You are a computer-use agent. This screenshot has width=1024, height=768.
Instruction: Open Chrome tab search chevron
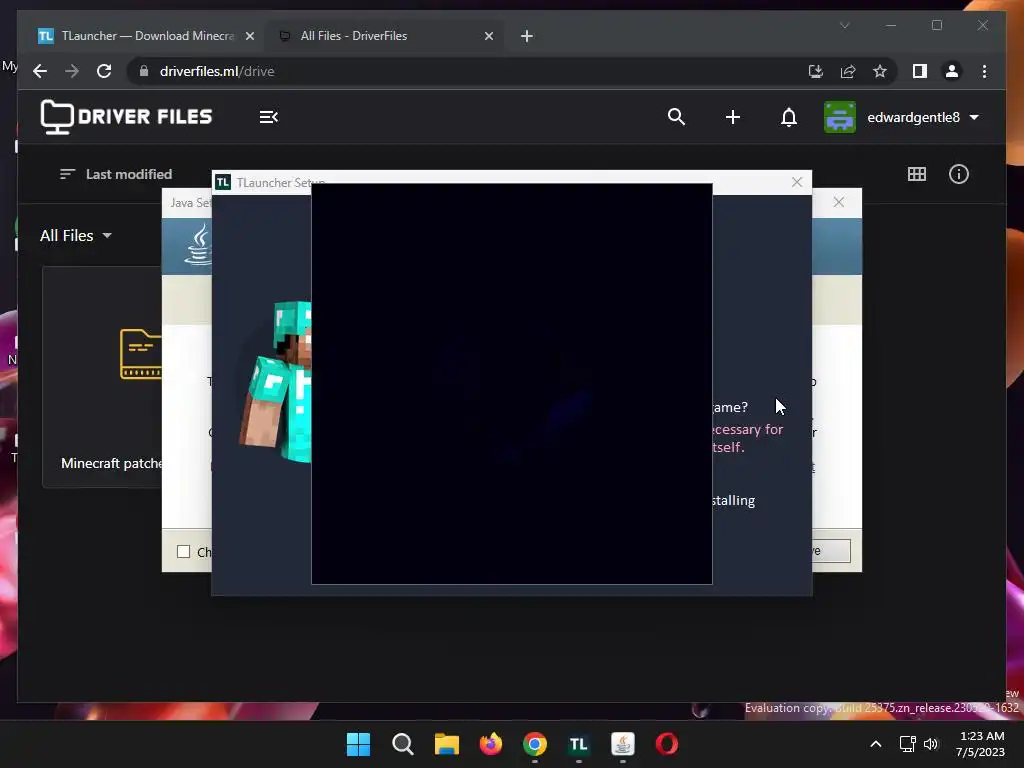844,25
